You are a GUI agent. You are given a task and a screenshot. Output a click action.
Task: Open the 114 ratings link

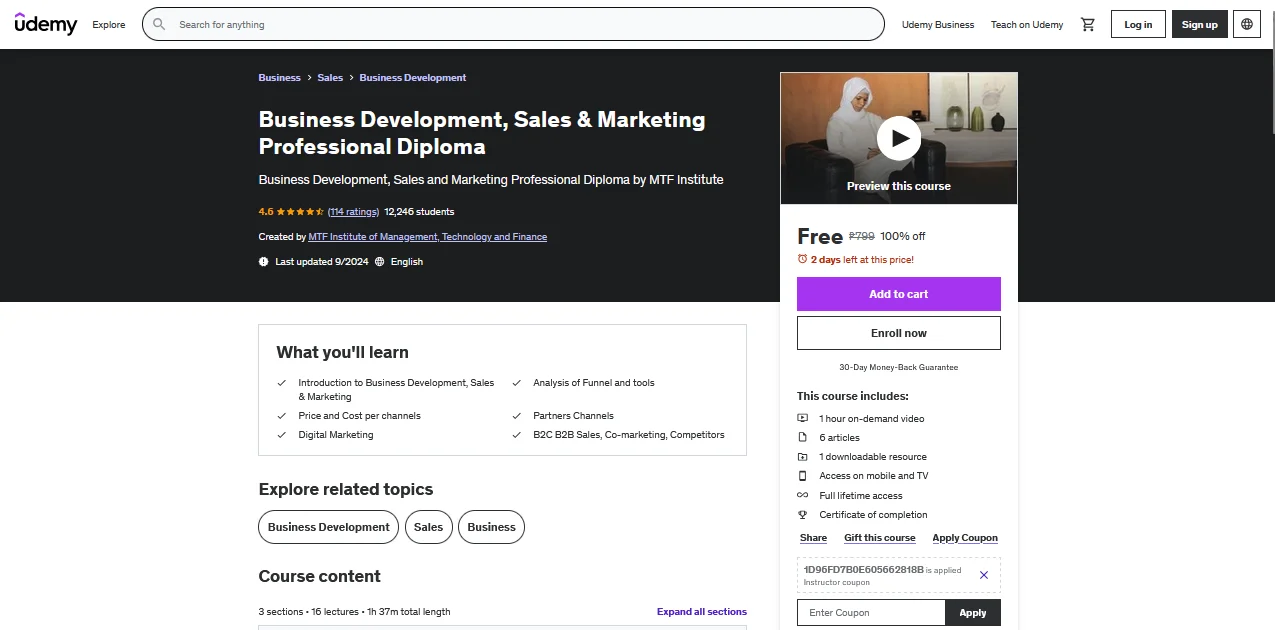coord(354,212)
